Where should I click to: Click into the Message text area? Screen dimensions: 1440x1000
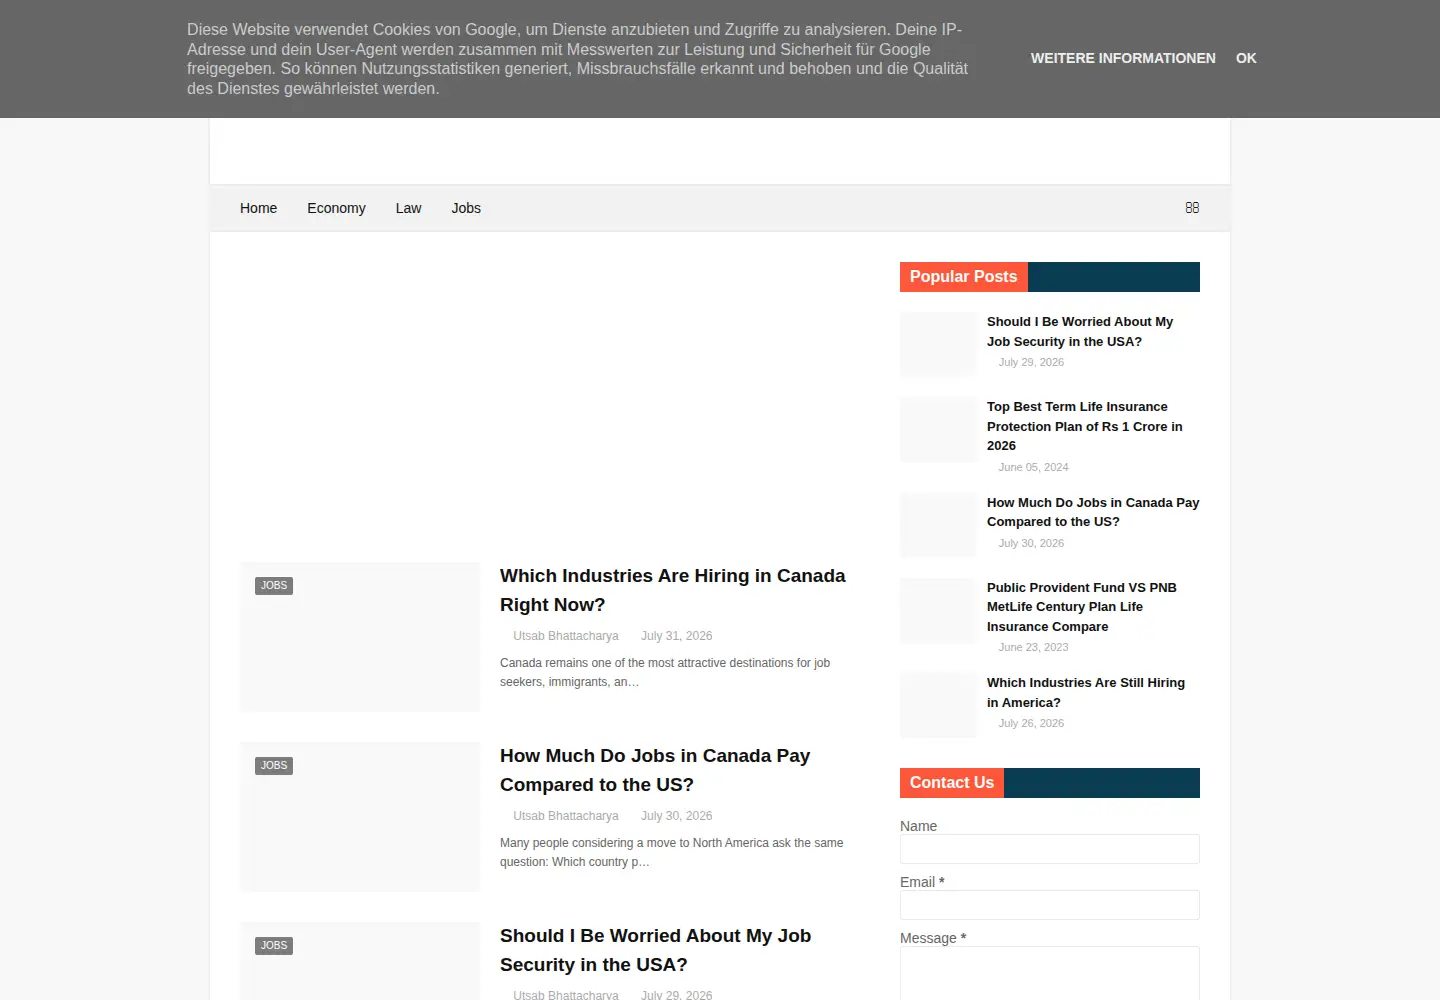tap(1050, 973)
